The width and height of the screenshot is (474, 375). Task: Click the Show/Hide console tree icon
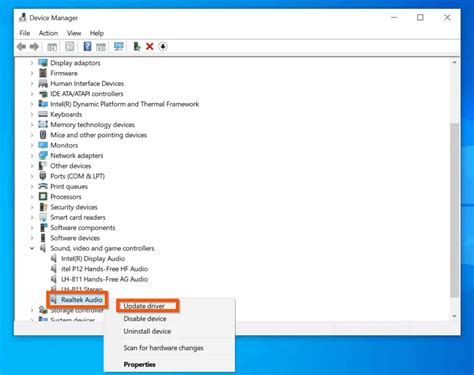52,47
